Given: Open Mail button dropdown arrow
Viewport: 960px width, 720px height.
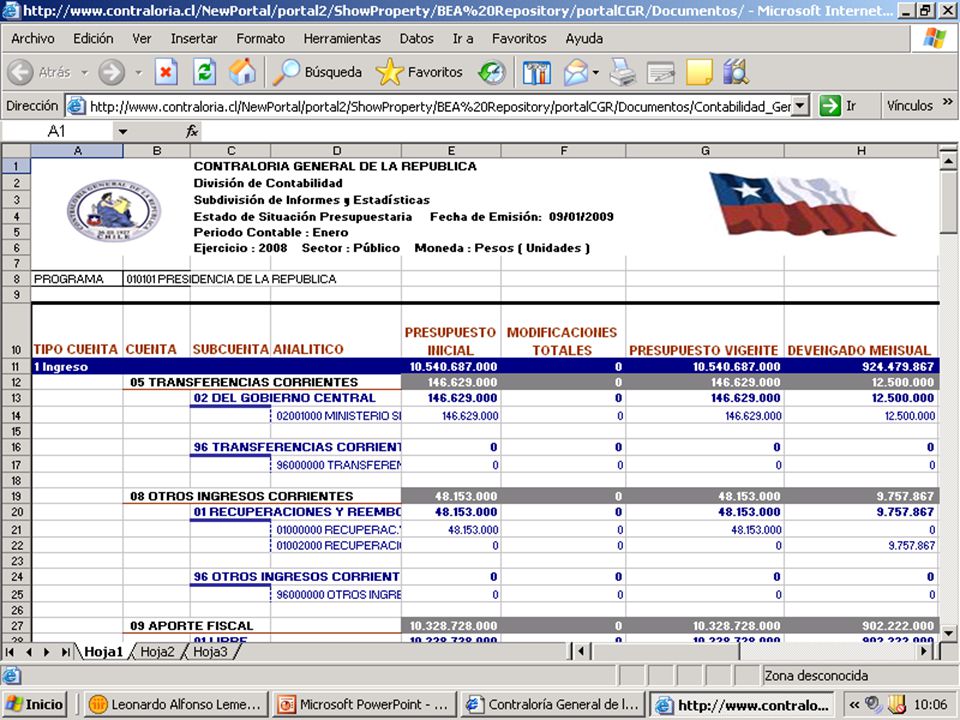Looking at the screenshot, I should (596, 73).
